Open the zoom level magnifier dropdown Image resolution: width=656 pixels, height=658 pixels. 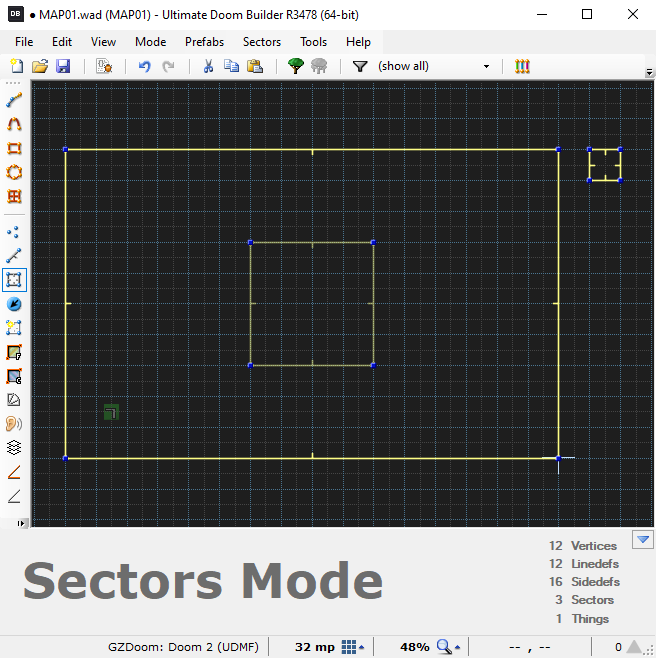coord(448,647)
